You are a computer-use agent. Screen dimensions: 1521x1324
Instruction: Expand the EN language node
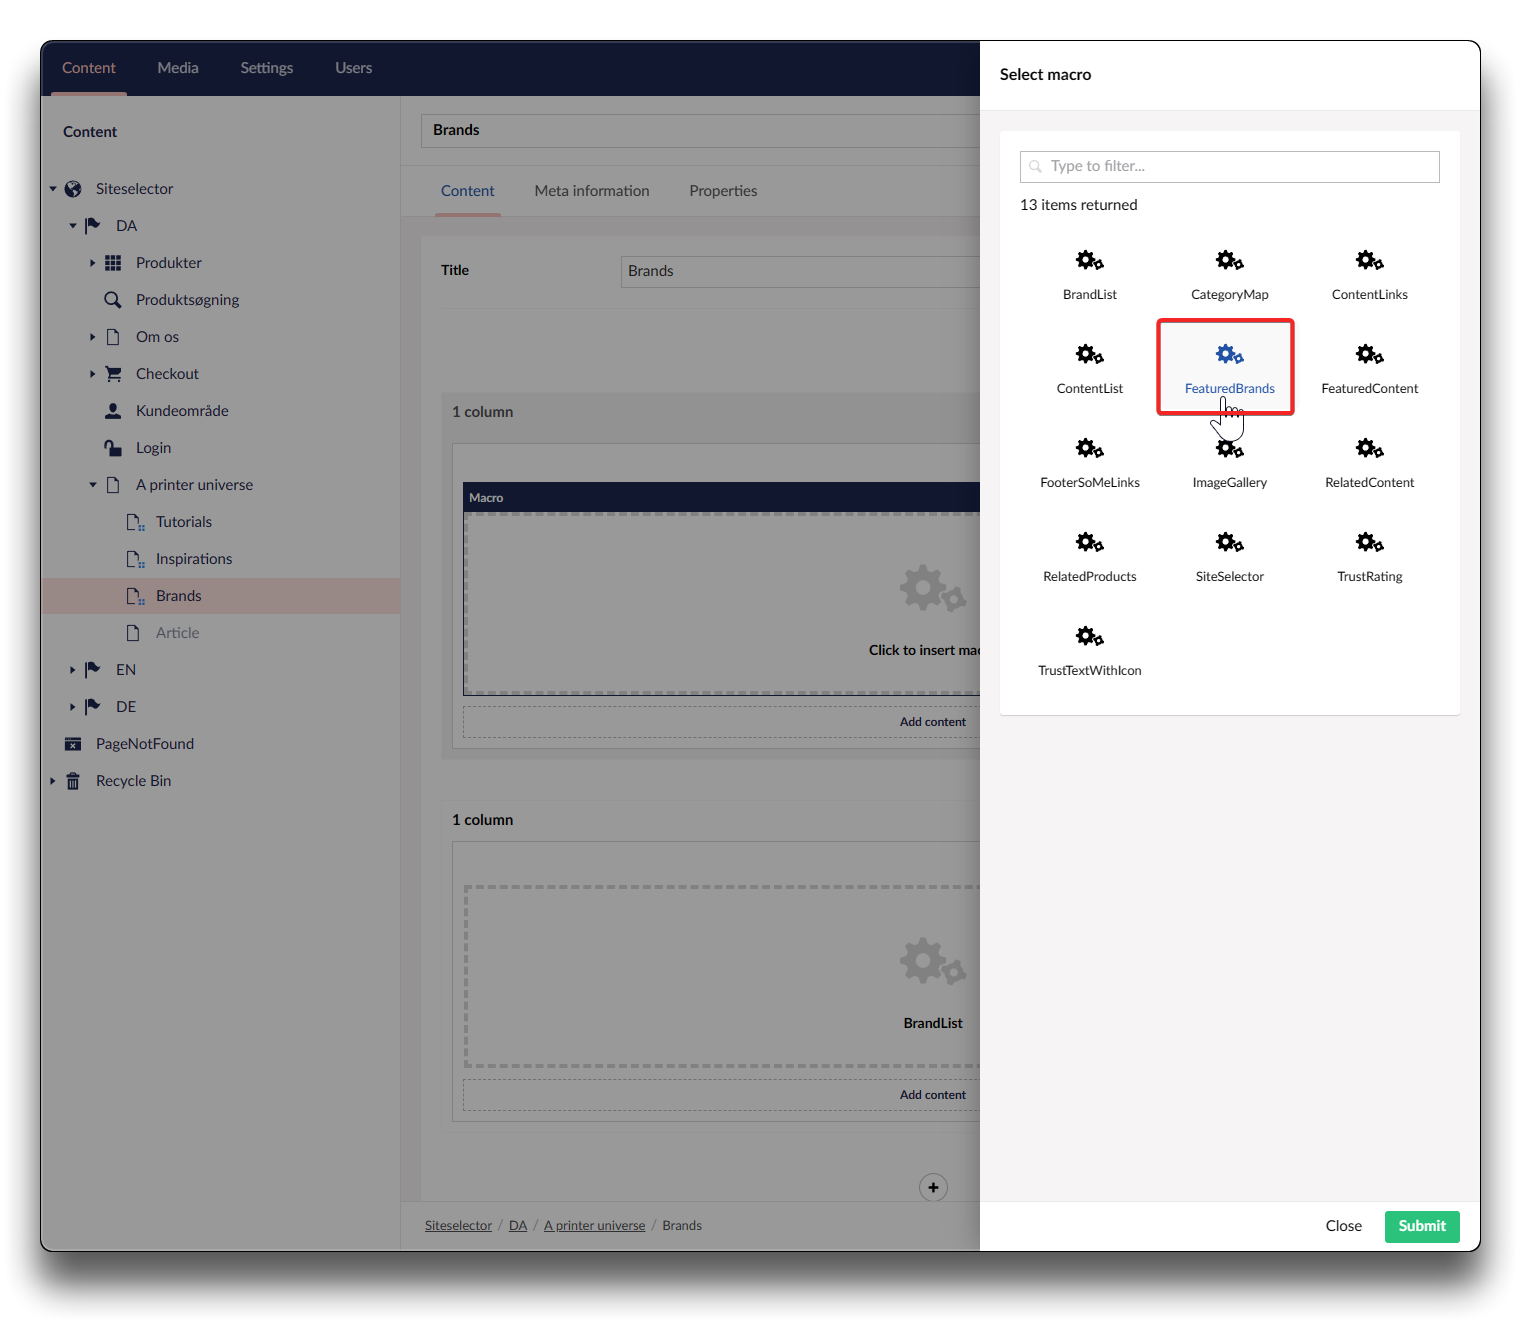pos(72,670)
